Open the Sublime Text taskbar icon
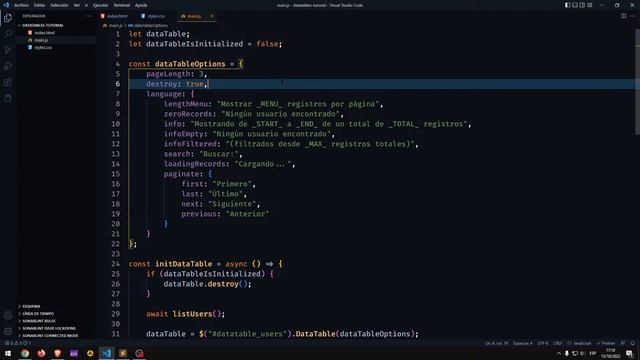Viewport: 640px width, 360px height. point(123,353)
